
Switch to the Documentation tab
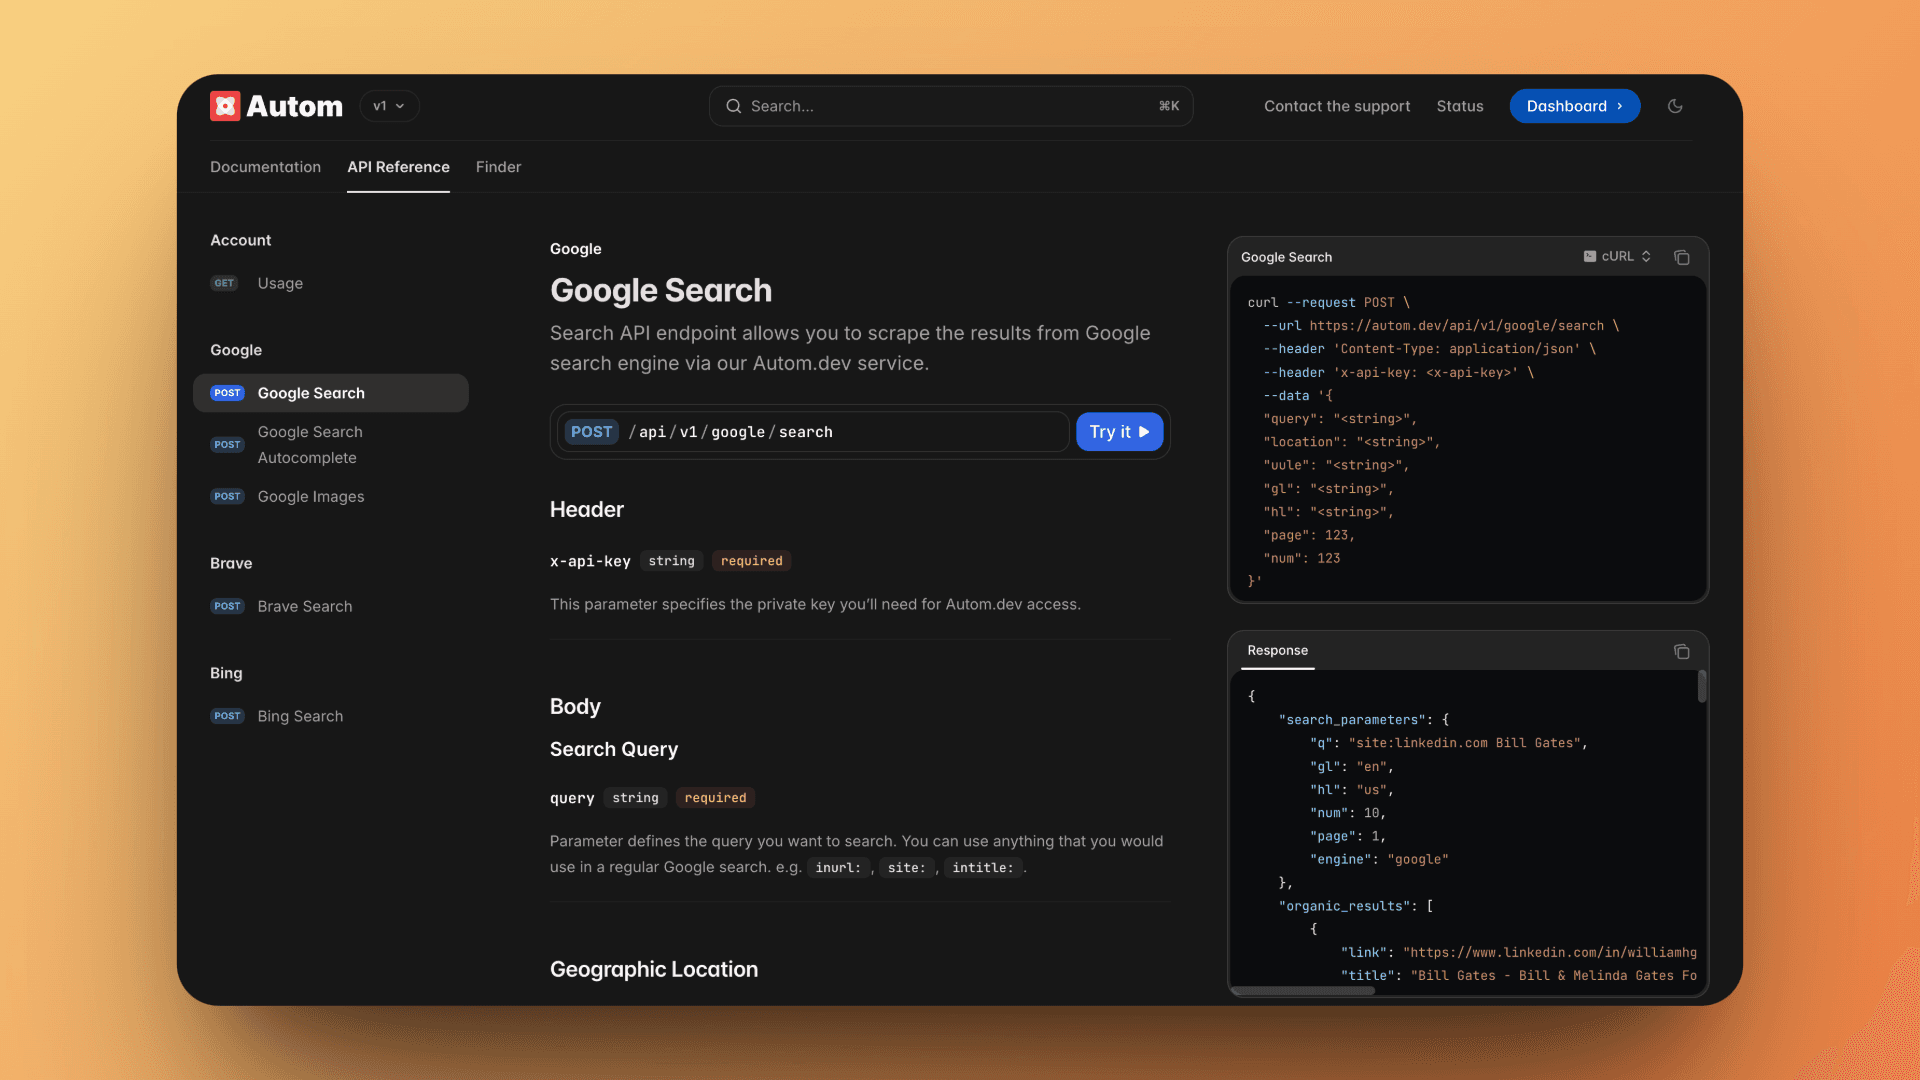tap(265, 167)
